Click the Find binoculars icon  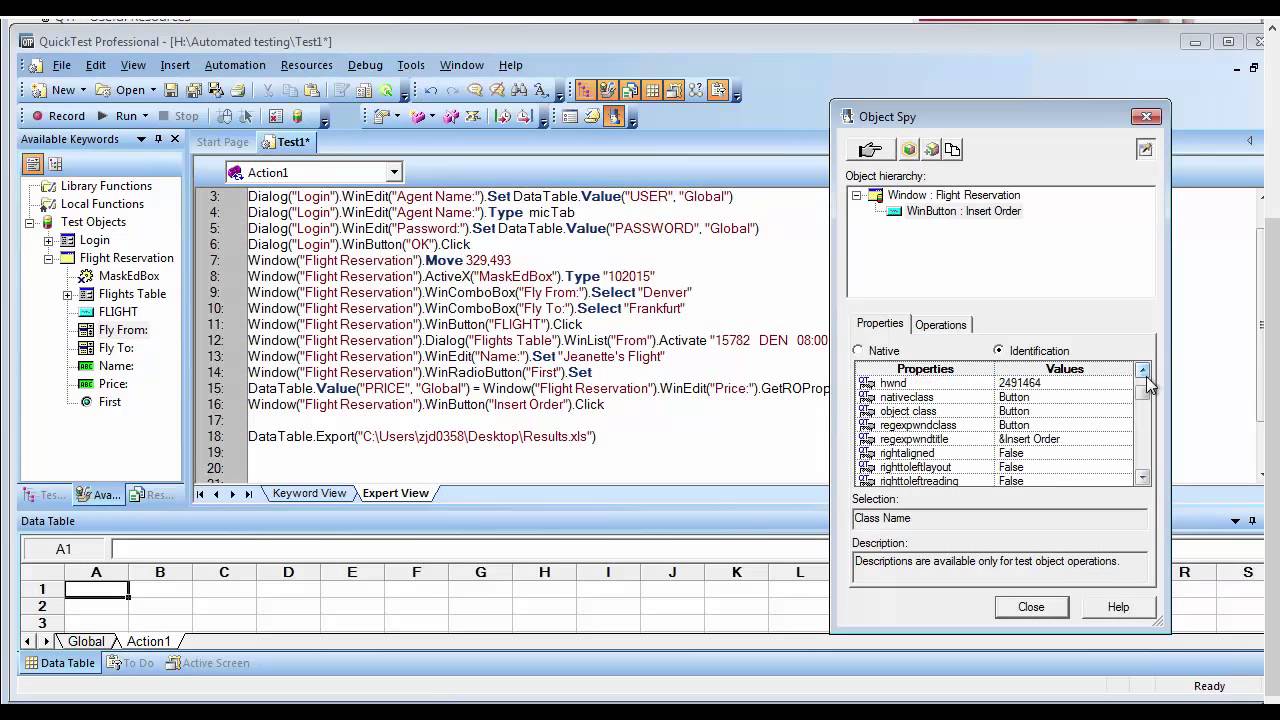coord(517,90)
